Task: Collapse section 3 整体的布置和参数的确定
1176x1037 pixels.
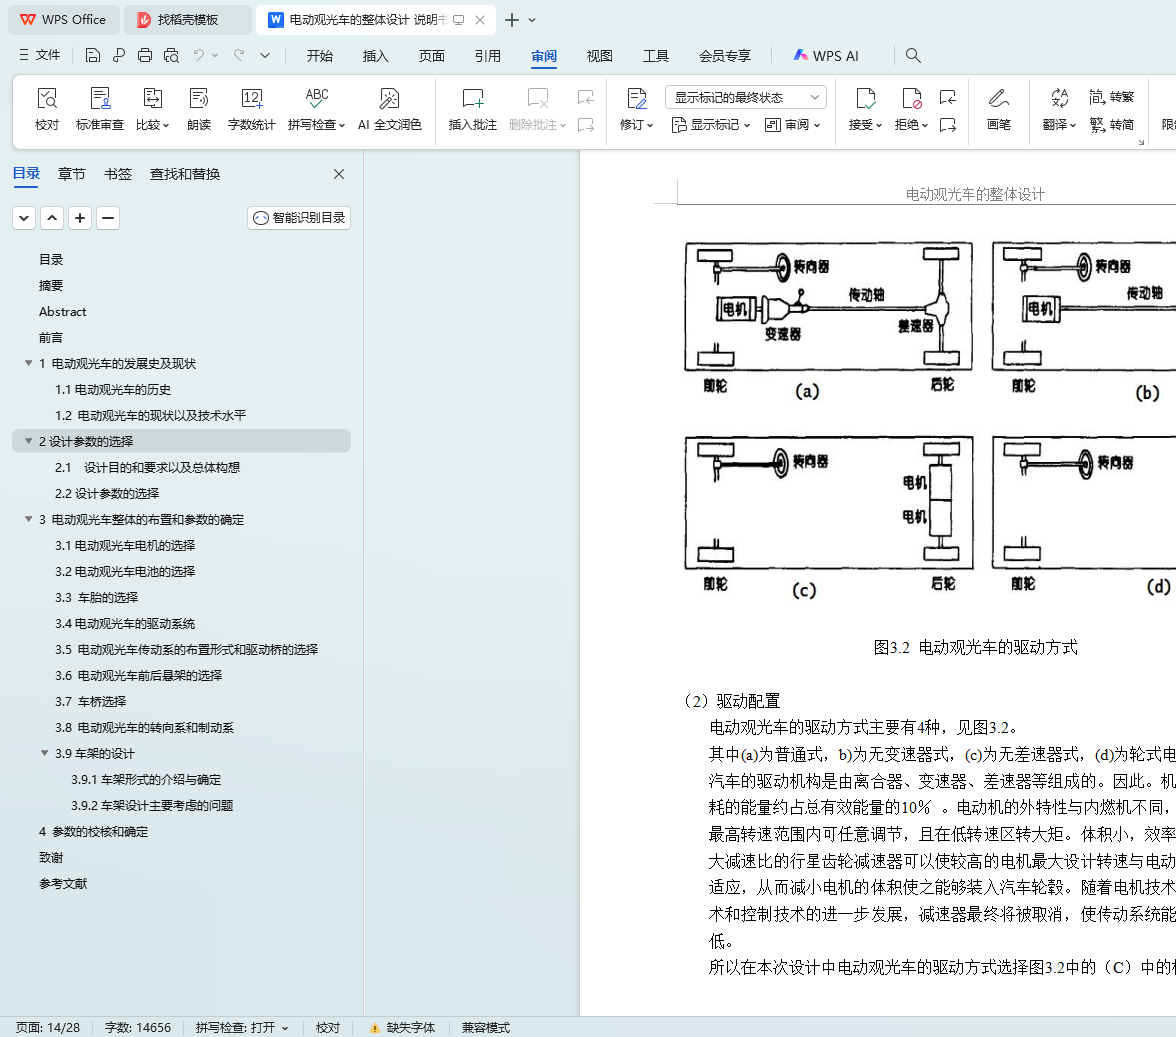Action: pos(28,520)
